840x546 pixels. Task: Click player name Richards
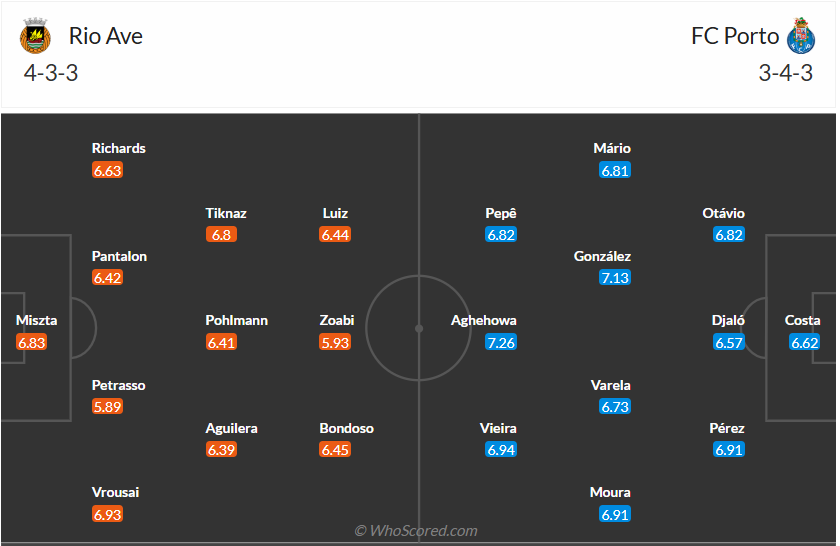point(119,148)
